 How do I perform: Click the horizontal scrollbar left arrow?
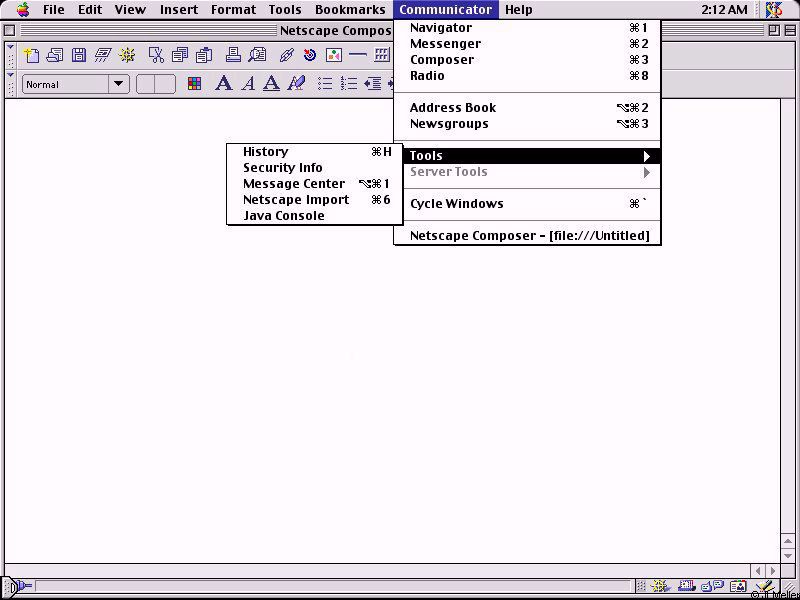click(758, 571)
